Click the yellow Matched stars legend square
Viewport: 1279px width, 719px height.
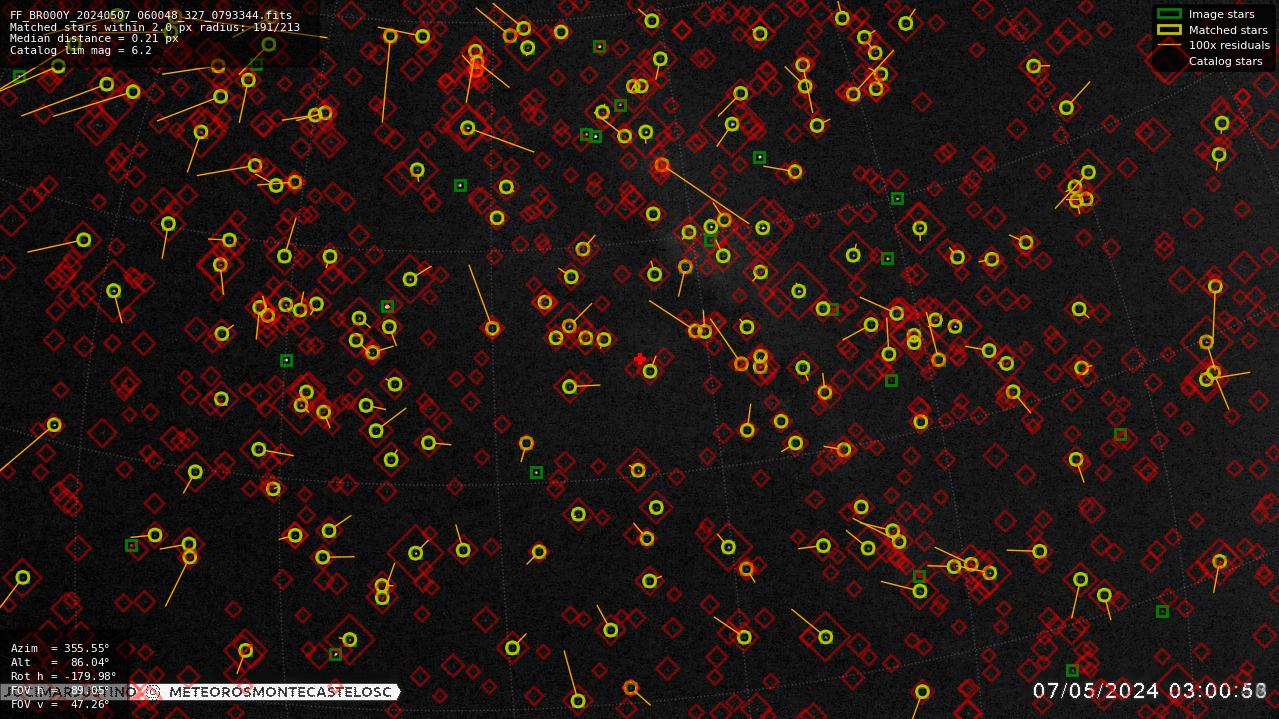pos(1169,29)
